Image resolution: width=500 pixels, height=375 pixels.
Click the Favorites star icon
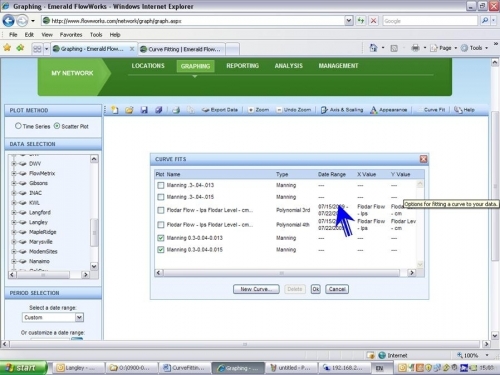pos(7,48)
